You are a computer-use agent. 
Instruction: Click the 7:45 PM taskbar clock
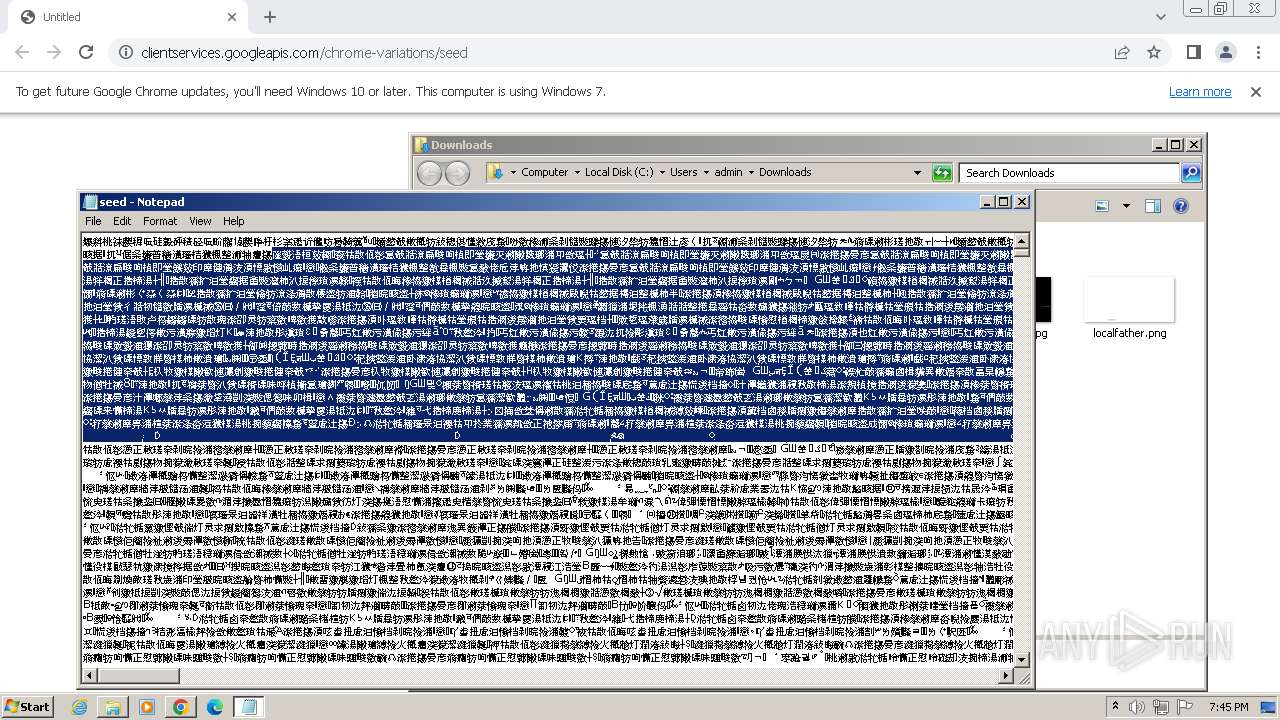[1229, 707]
